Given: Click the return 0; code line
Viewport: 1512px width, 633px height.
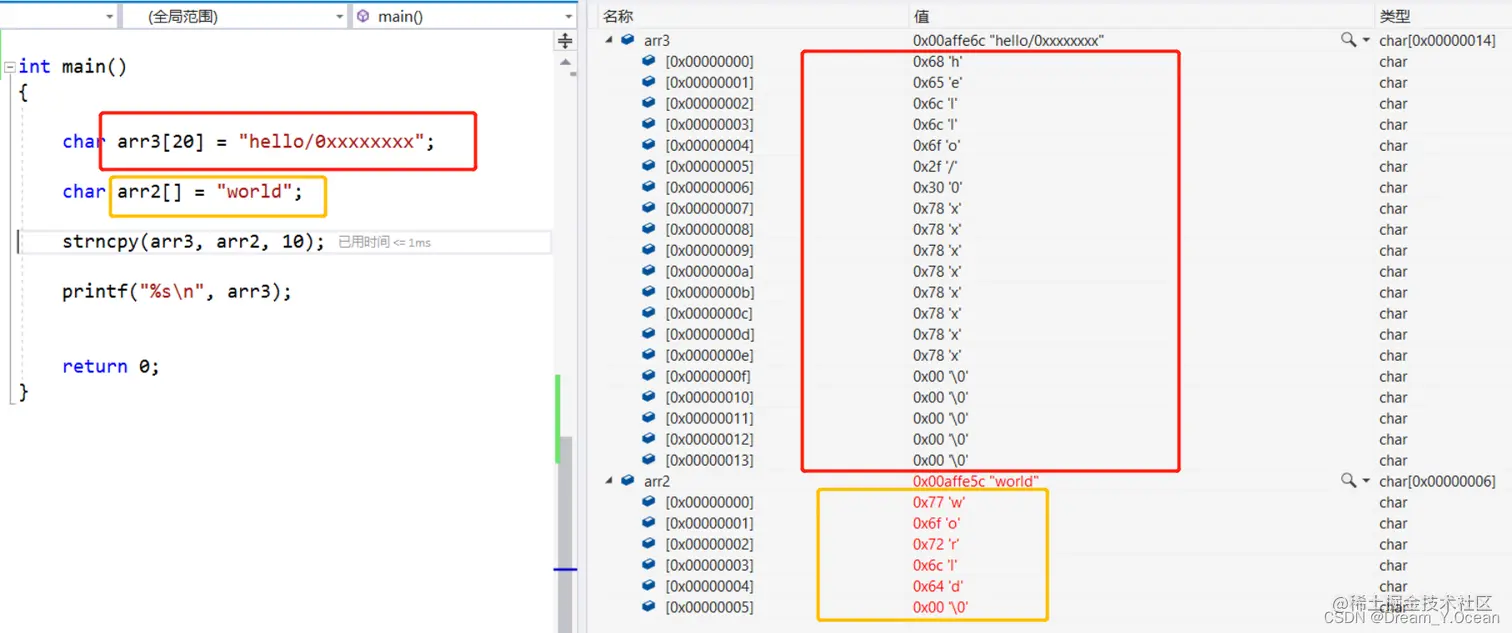Looking at the screenshot, I should click(111, 366).
